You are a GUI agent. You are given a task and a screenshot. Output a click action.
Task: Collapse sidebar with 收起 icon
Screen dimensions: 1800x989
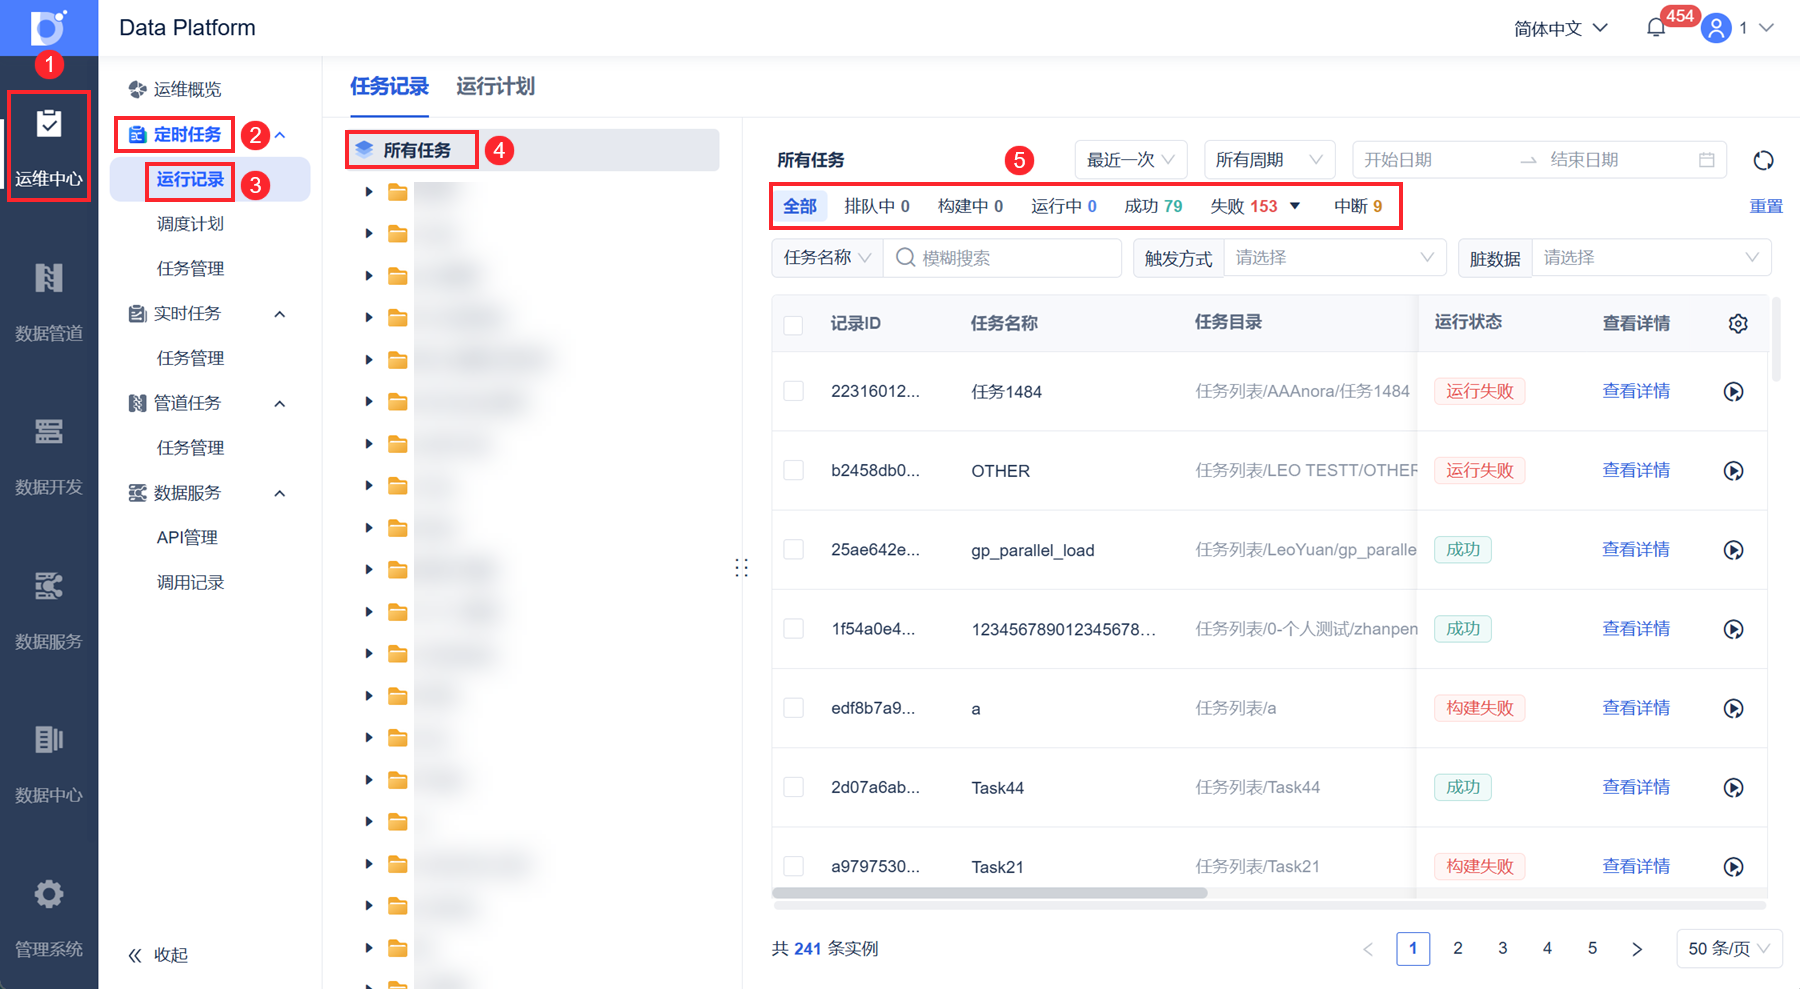[x=135, y=956]
